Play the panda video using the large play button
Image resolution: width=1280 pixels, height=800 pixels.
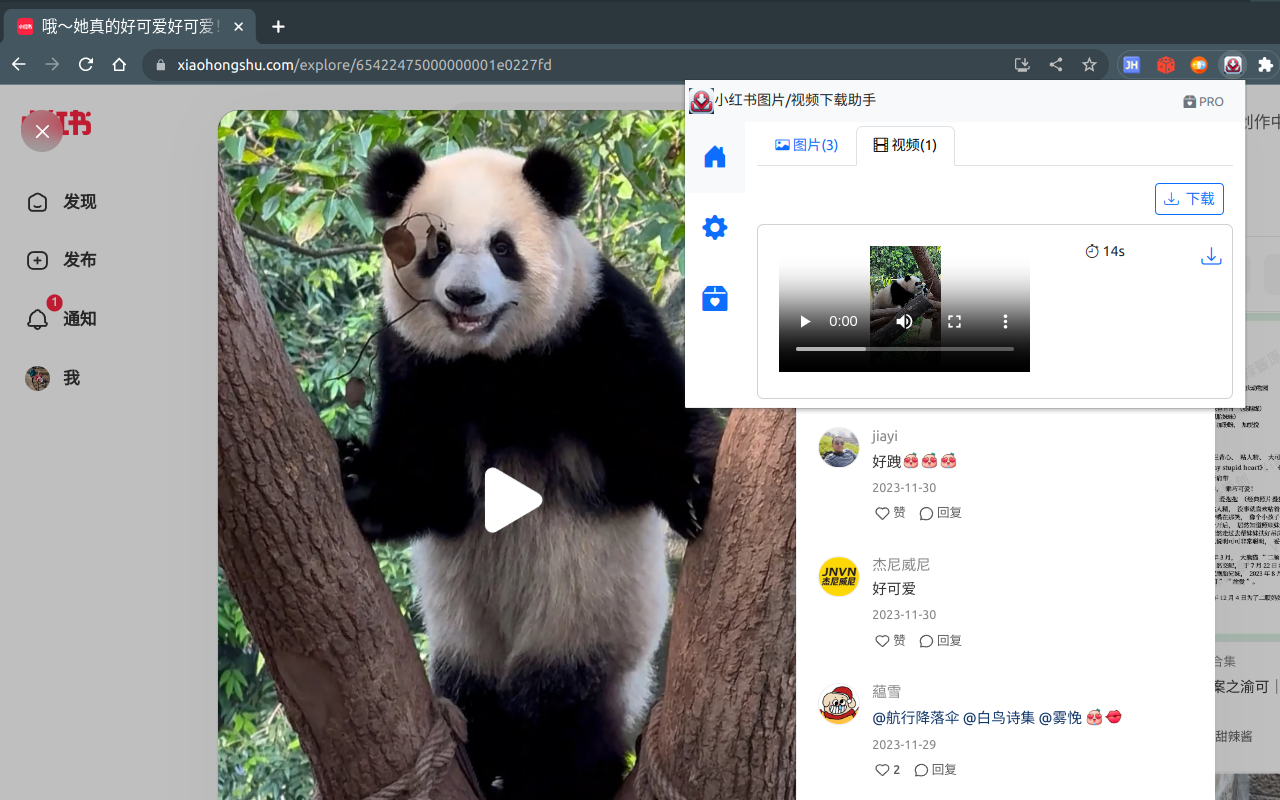tap(513, 500)
